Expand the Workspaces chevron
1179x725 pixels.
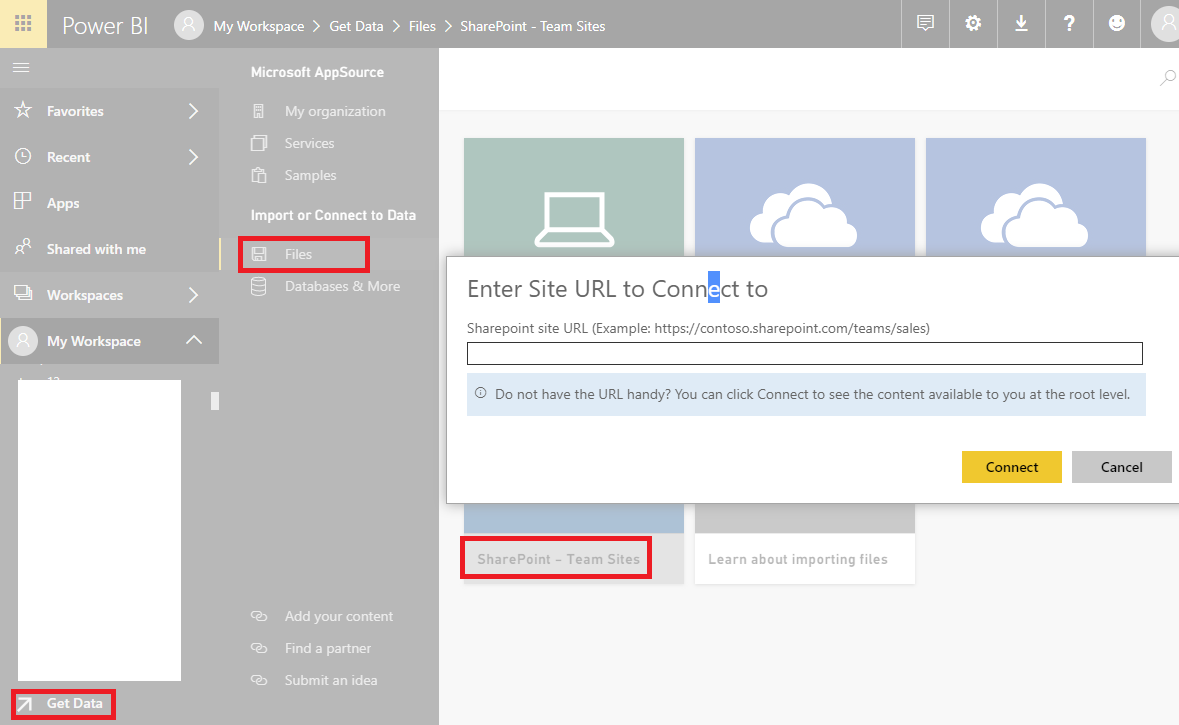(x=193, y=295)
